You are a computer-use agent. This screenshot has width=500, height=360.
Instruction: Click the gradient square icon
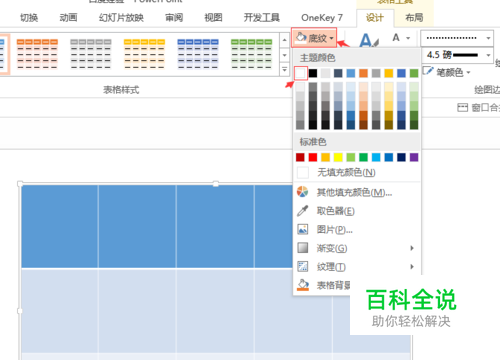tap(303, 248)
